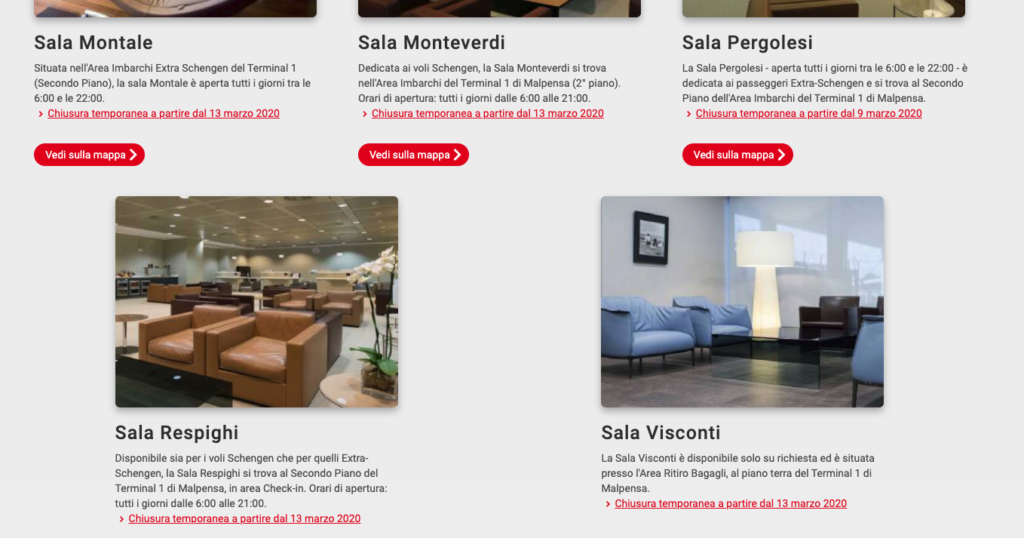Click chevron arrow on Pergolesi map button

(781, 155)
